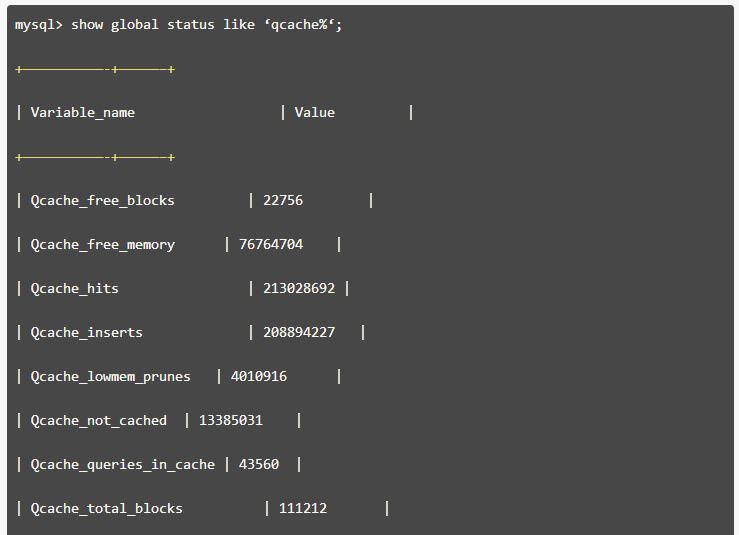Screen dimensions: 739x535
Task: Select the Qcache_hits variable name
Action: click(74, 288)
